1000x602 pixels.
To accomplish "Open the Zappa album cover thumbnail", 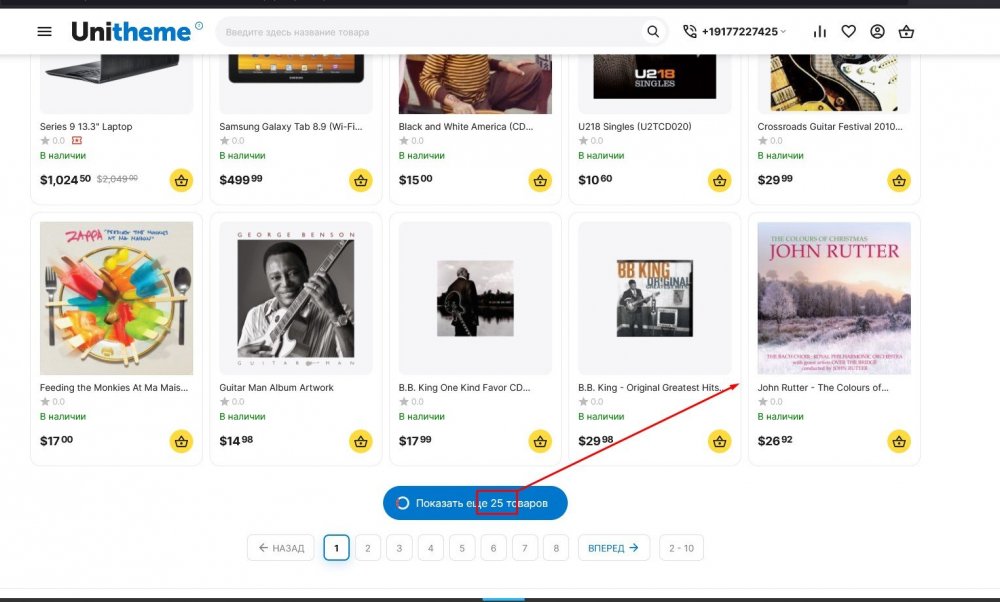I will [x=116, y=298].
